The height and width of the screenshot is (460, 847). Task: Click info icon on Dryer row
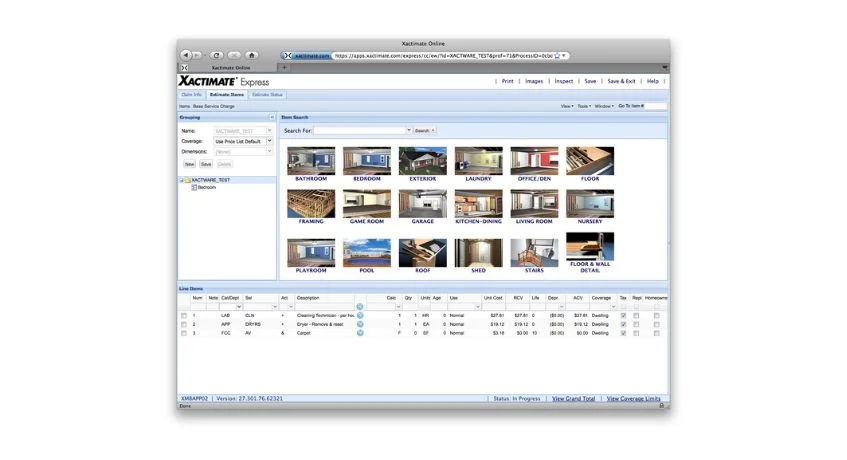[x=360, y=324]
